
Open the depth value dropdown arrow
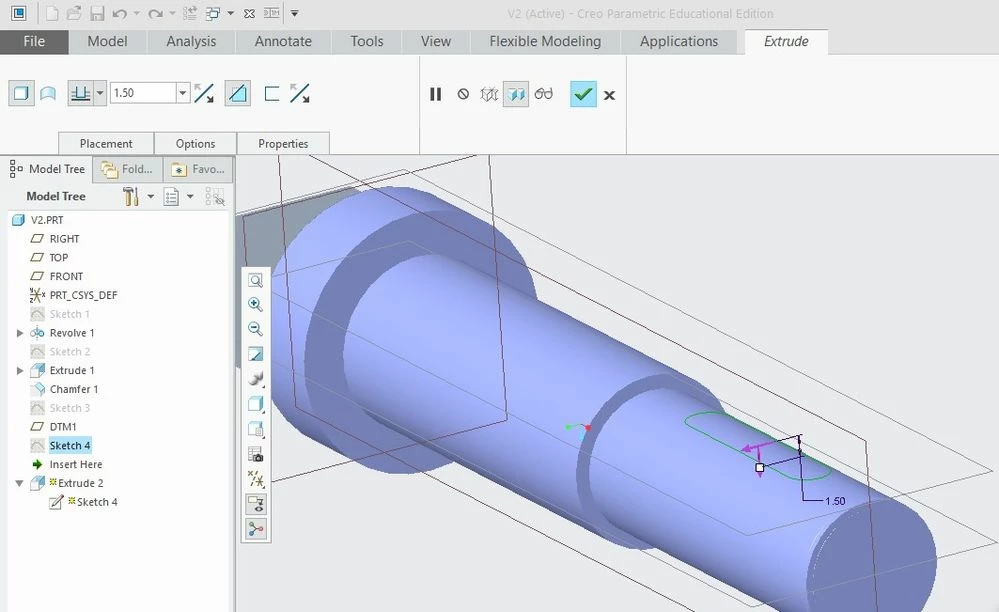183,93
